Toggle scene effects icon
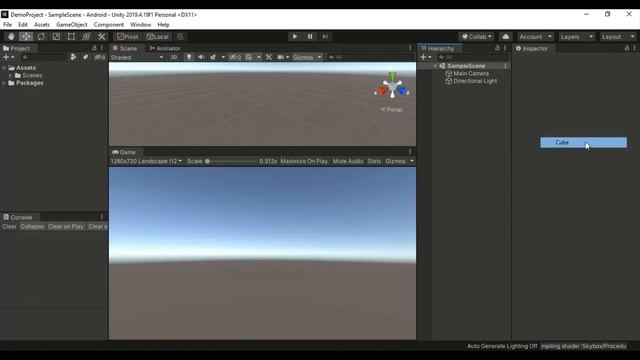 coord(213,58)
